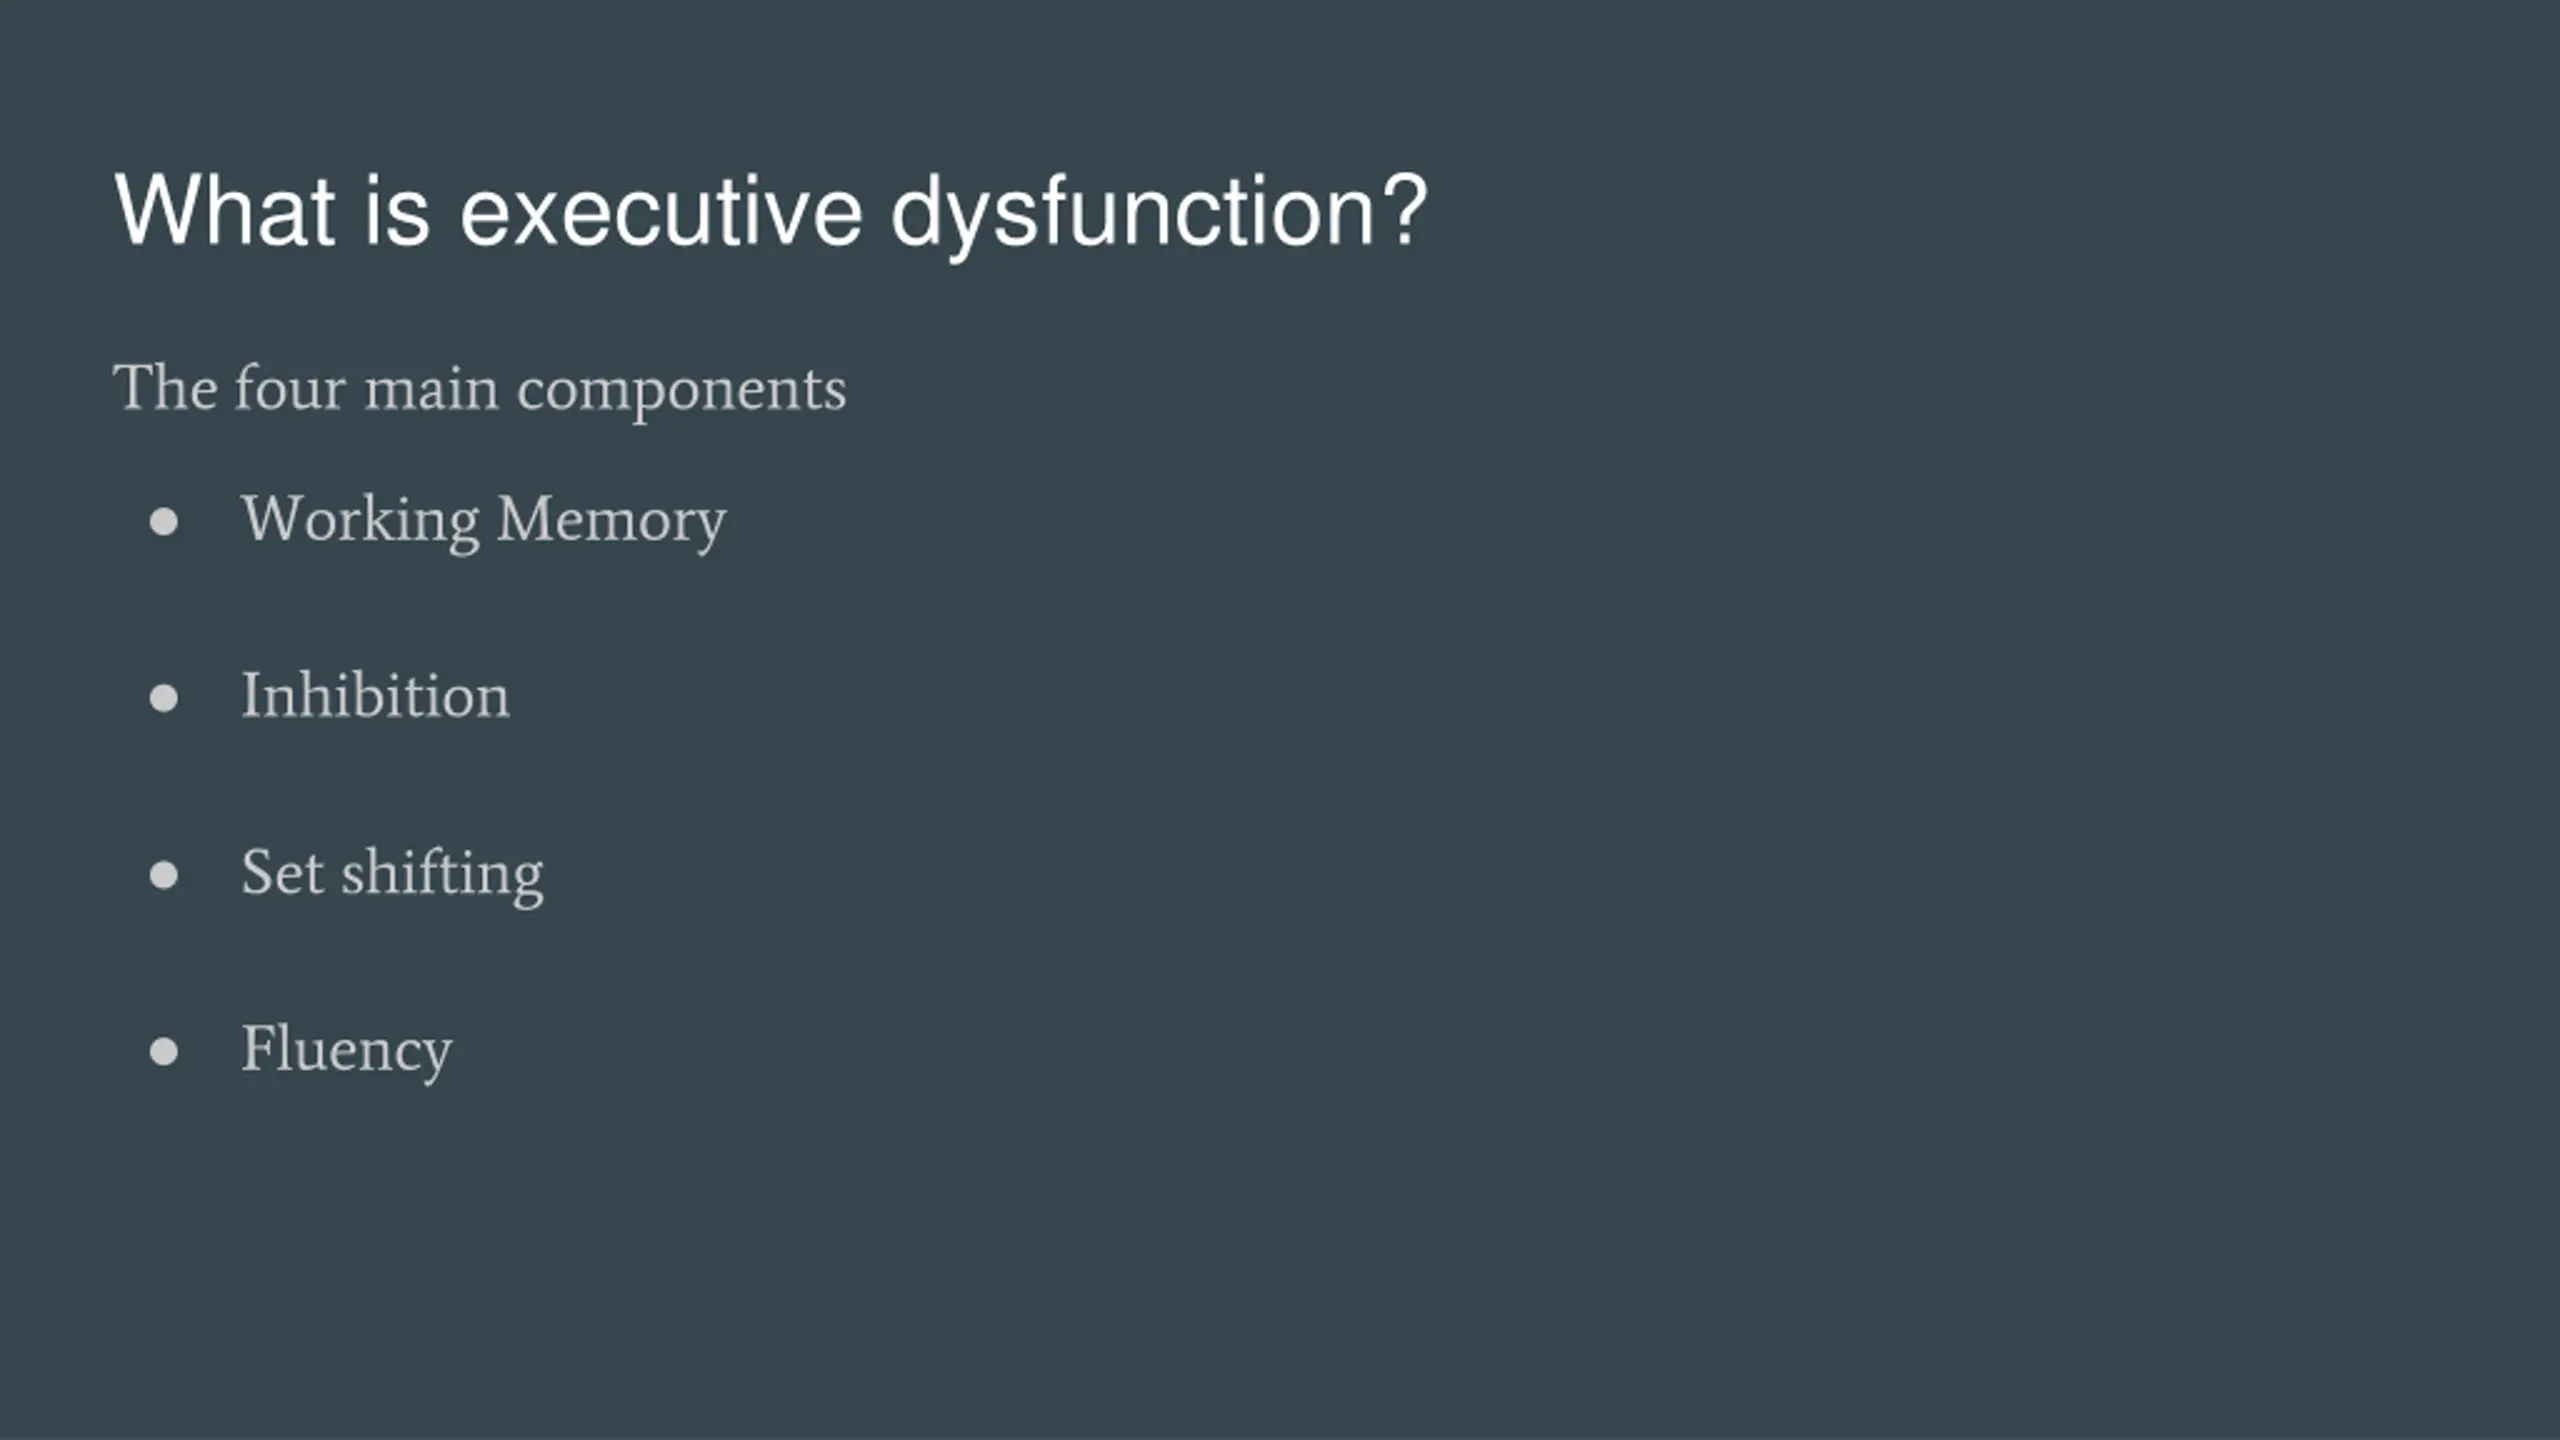
Task: Click the word "Set" in third bullet
Action: point(283,872)
